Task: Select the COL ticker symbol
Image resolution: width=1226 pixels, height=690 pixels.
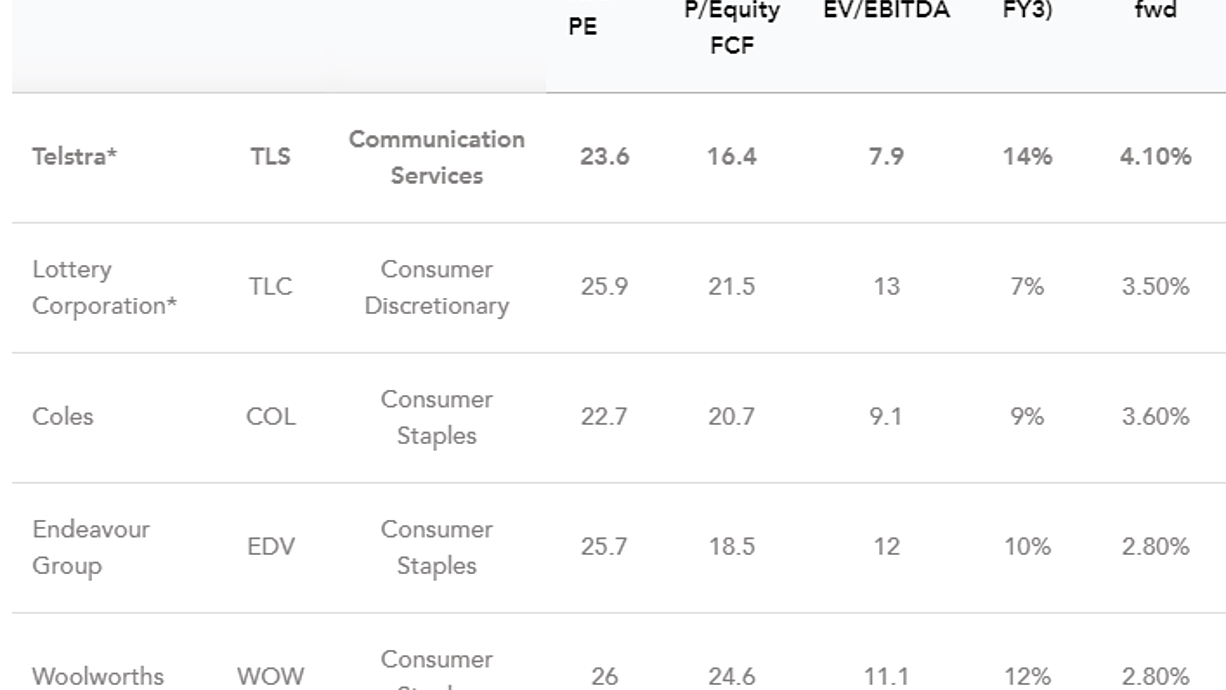Action: click(x=271, y=417)
